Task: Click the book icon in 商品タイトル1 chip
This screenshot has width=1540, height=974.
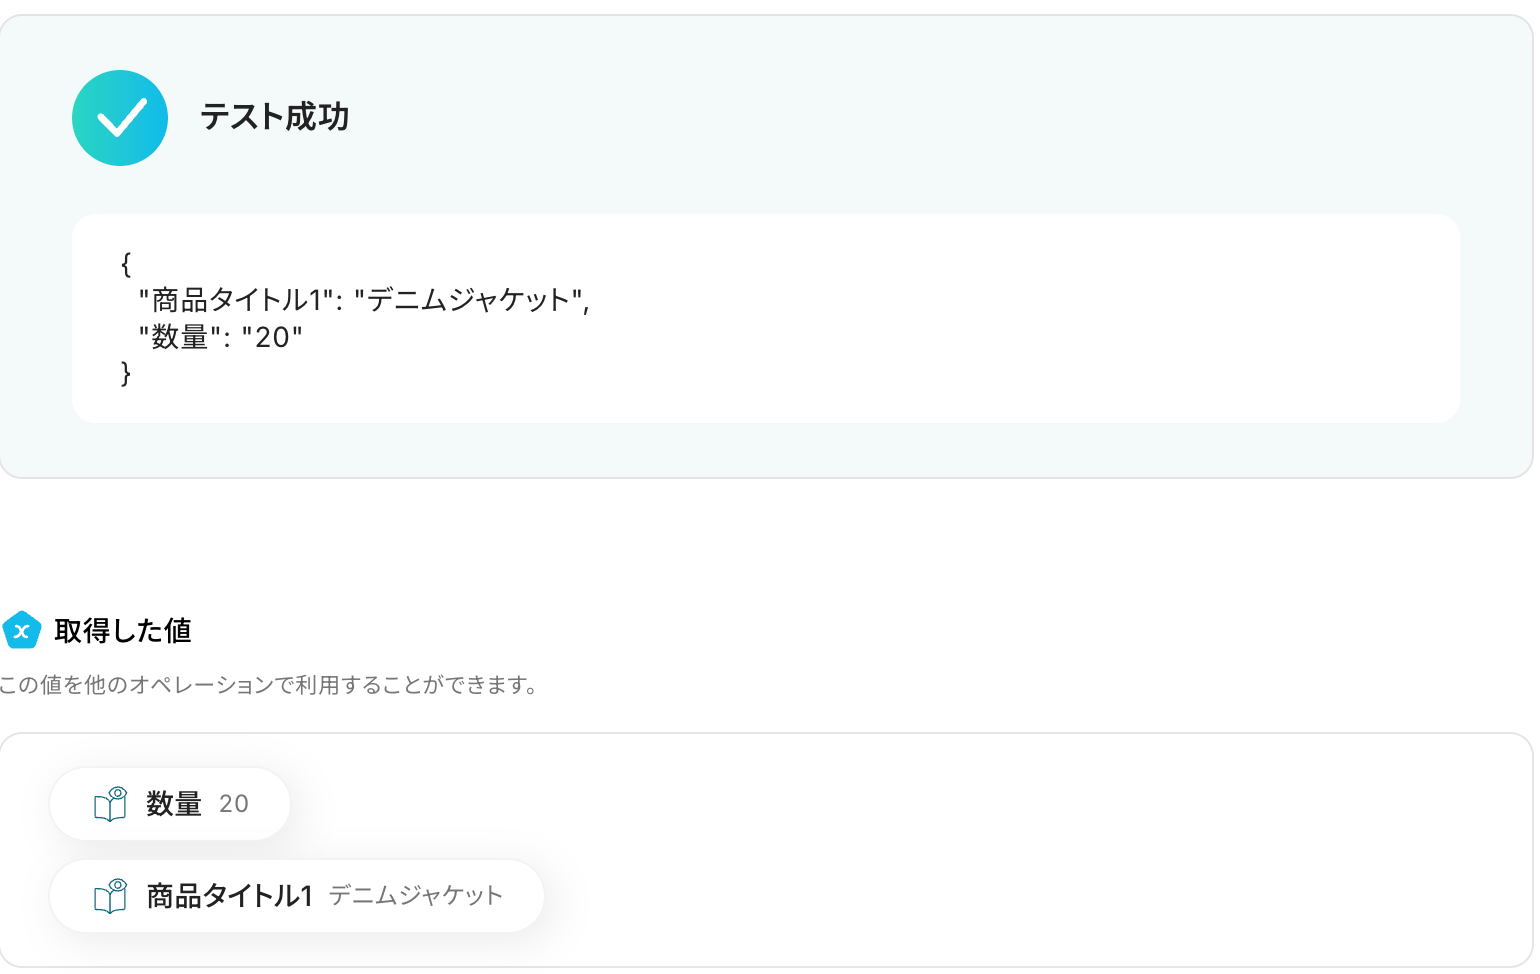Action: 110,896
